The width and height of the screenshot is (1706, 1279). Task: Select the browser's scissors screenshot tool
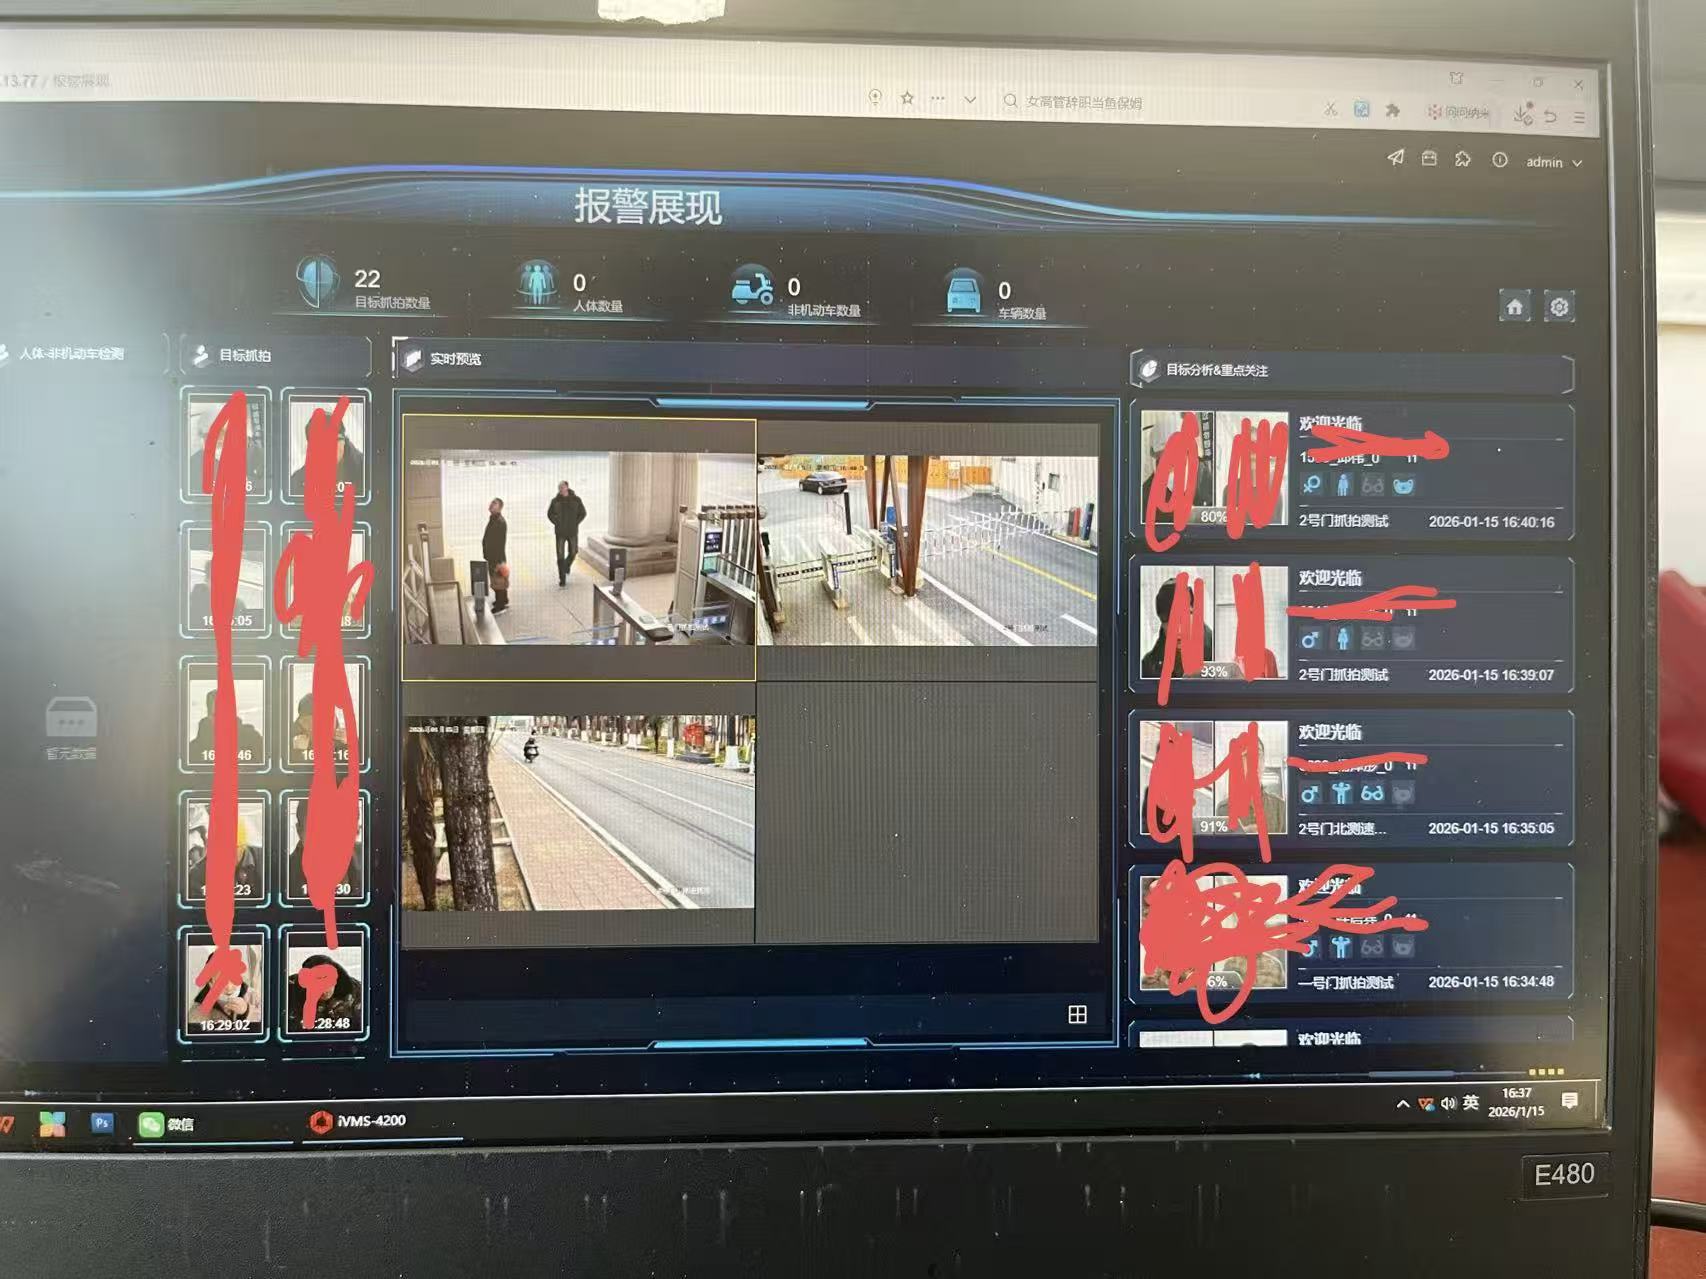coord(1330,110)
